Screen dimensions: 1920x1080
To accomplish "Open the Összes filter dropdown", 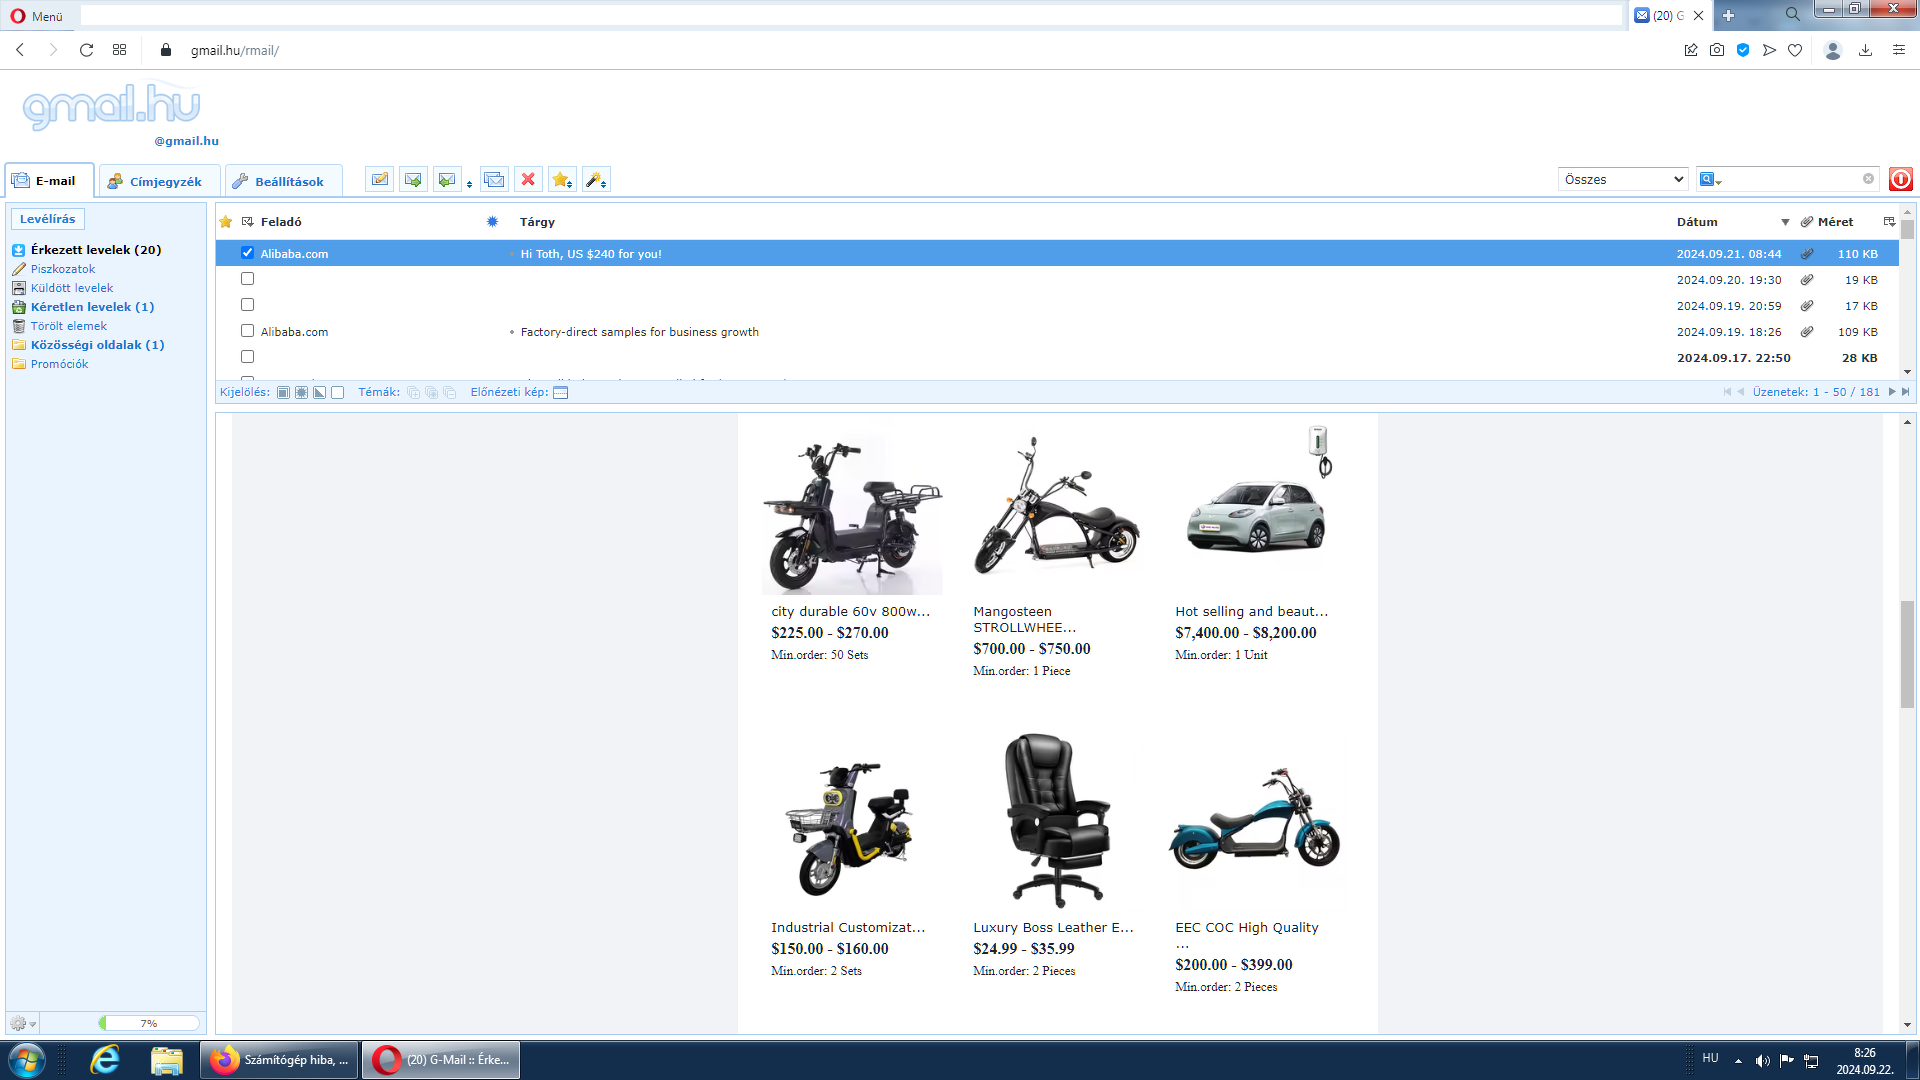I will pos(1623,180).
